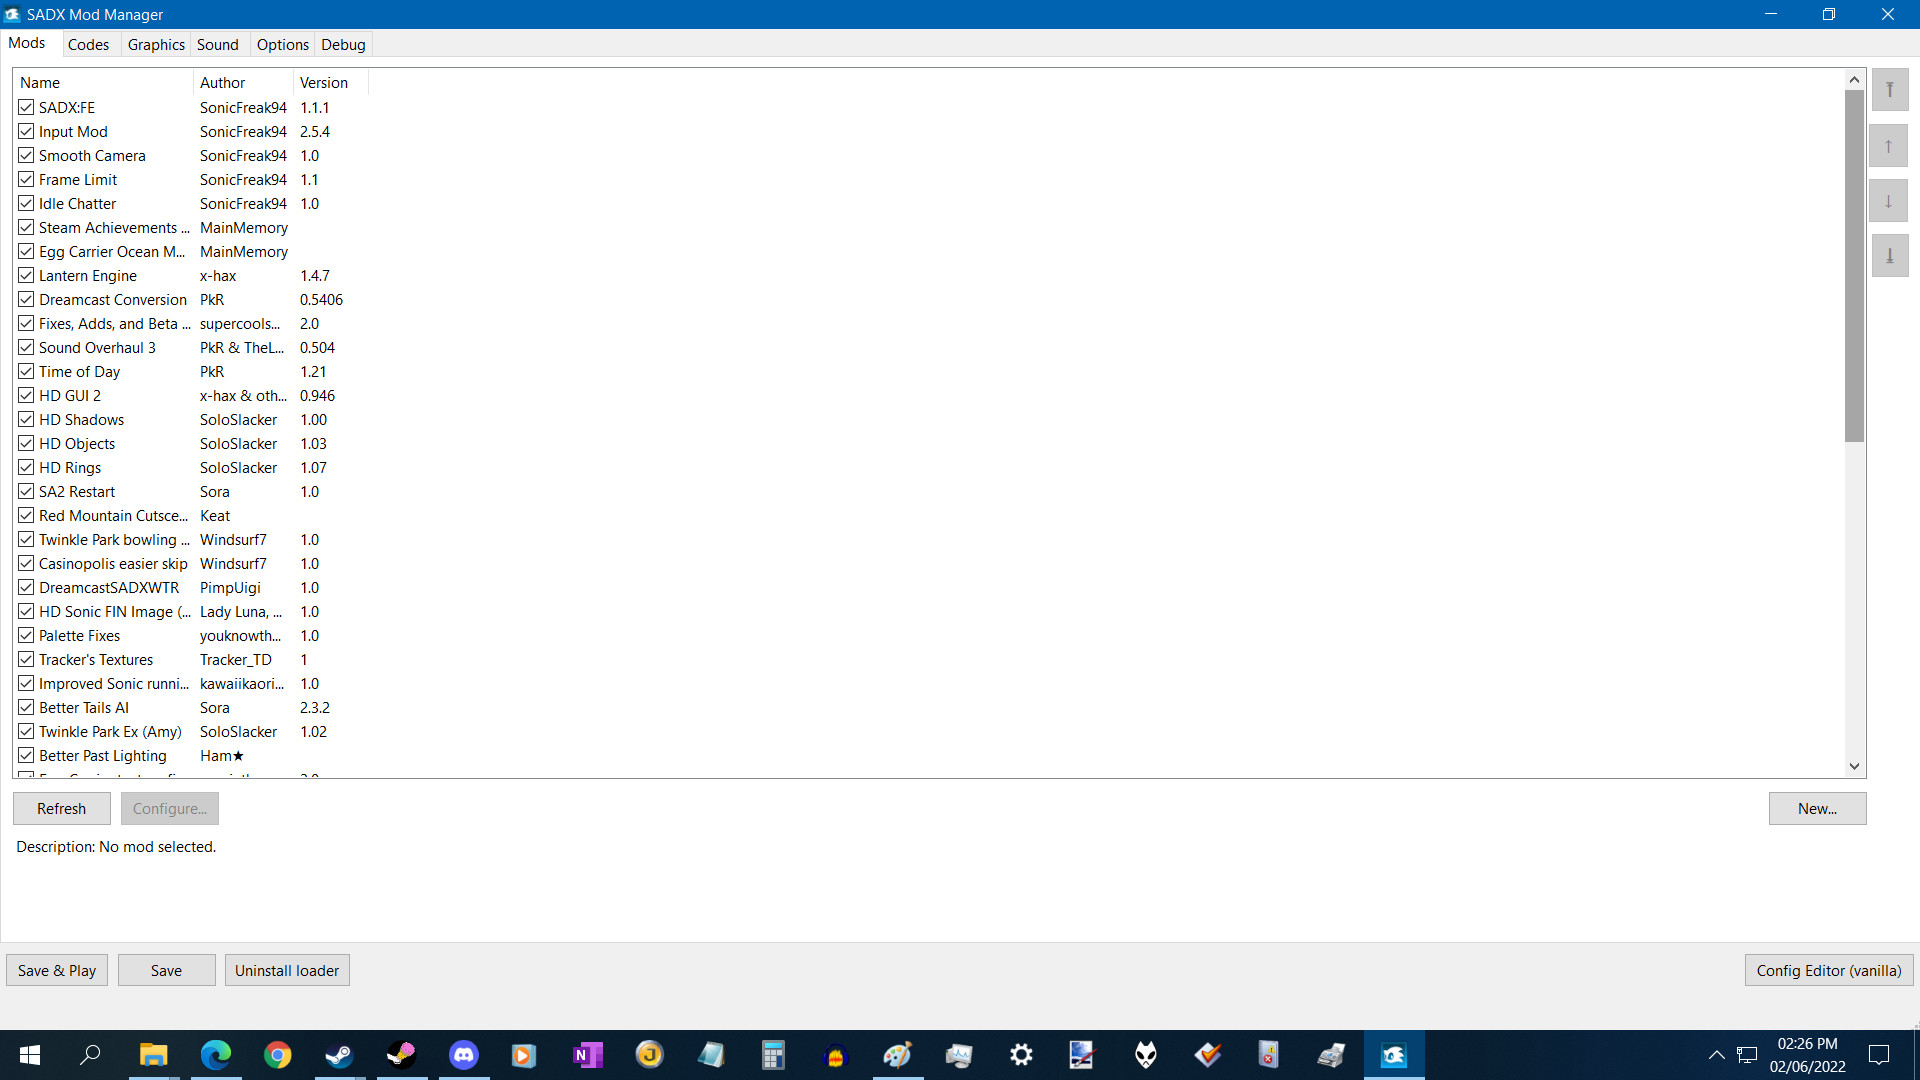Show hidden system tray icons
This screenshot has width=1920, height=1080.
click(1716, 1055)
